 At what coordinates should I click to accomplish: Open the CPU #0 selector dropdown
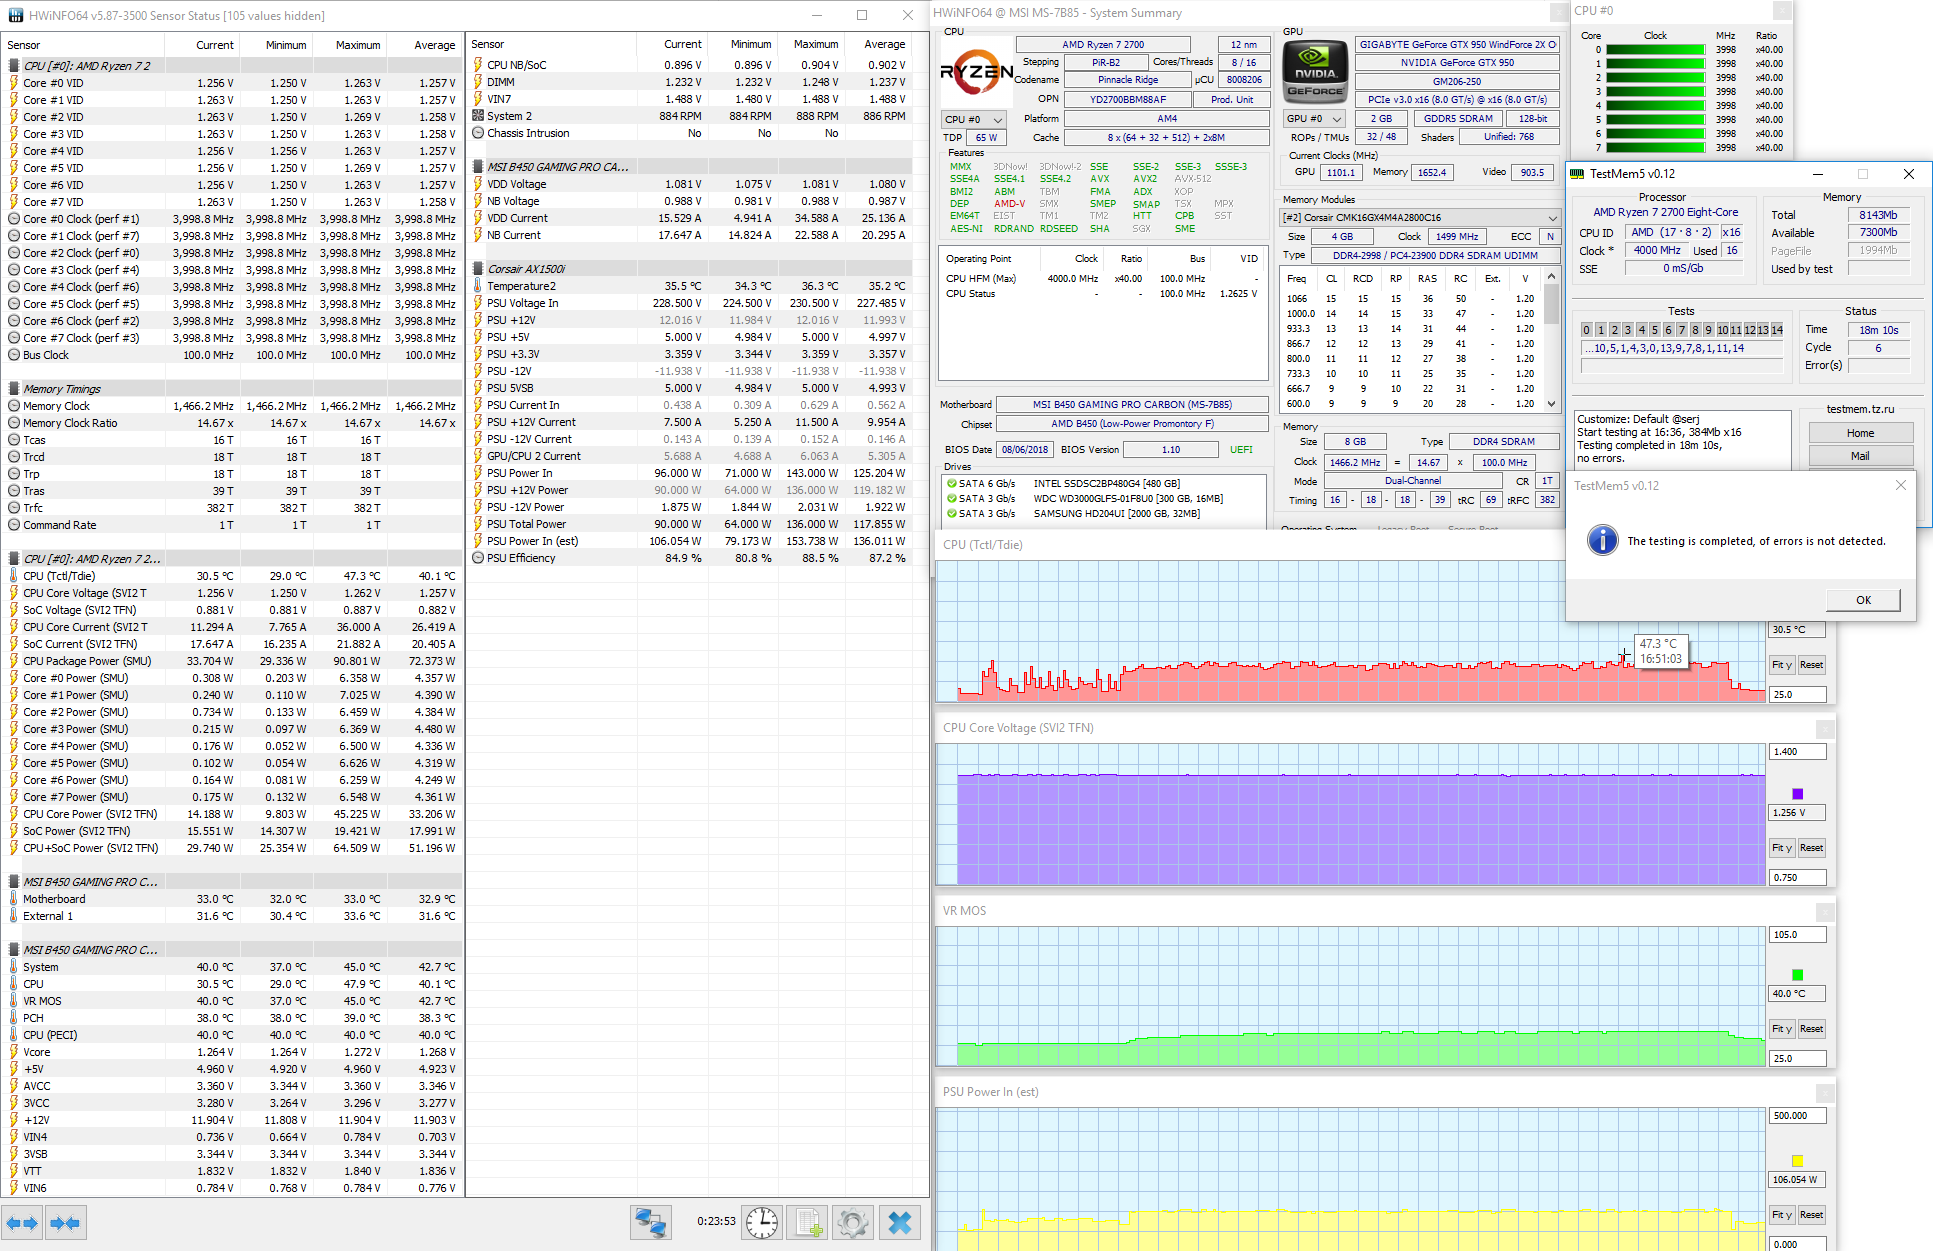(x=974, y=119)
